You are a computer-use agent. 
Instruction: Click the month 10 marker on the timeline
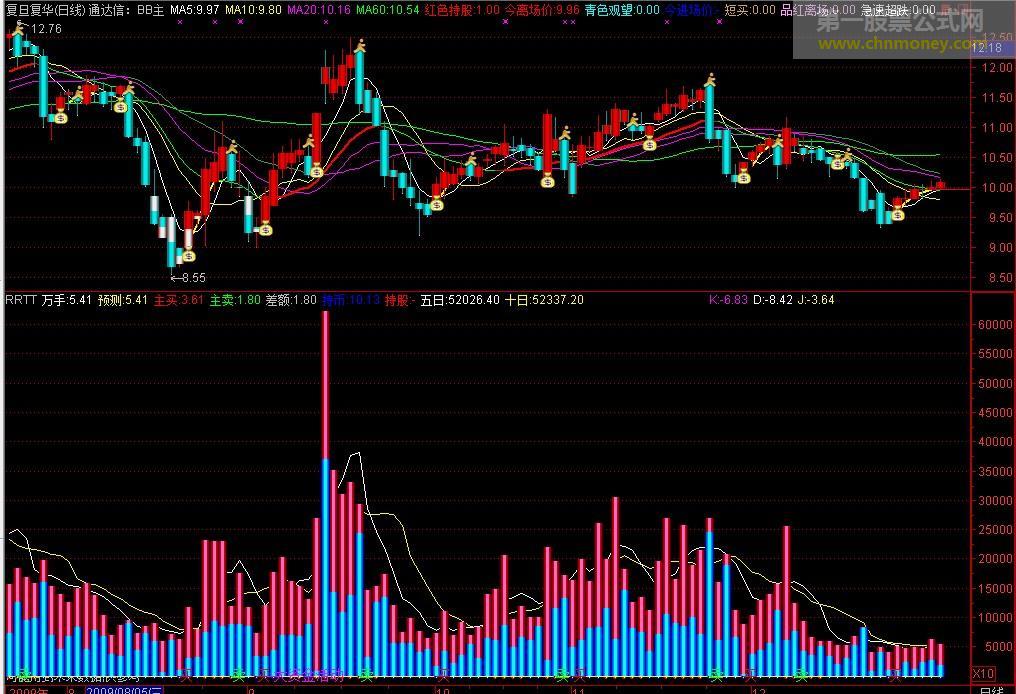tap(443, 691)
